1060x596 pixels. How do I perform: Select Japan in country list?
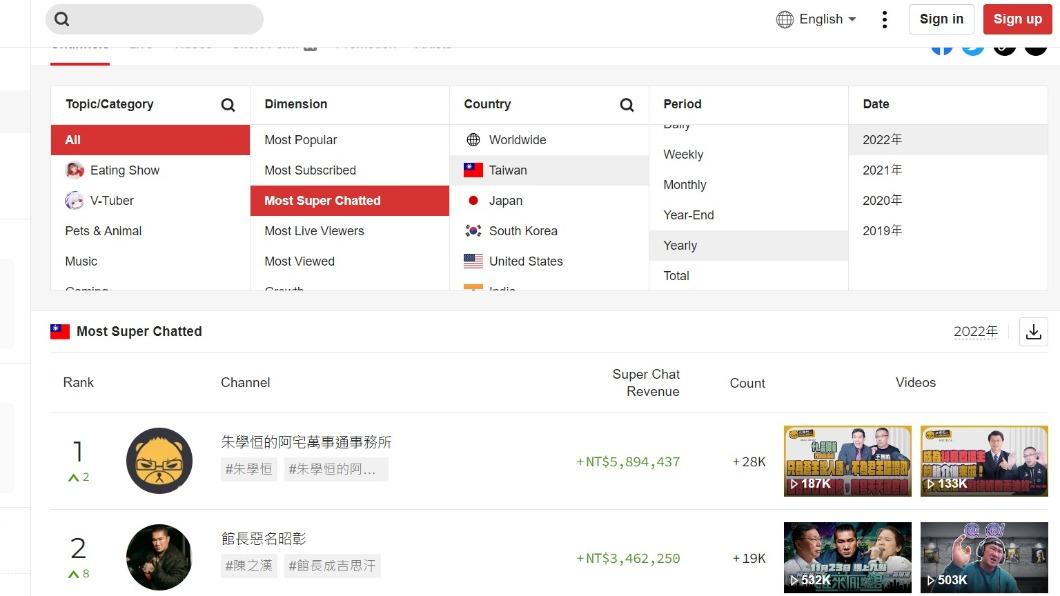click(549, 201)
